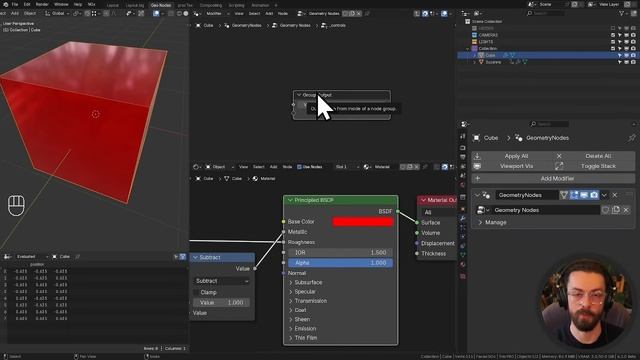The image size is (640, 360).
Task: Toggle LIGHTS collection exclude checkbox
Action: pos(613,42)
